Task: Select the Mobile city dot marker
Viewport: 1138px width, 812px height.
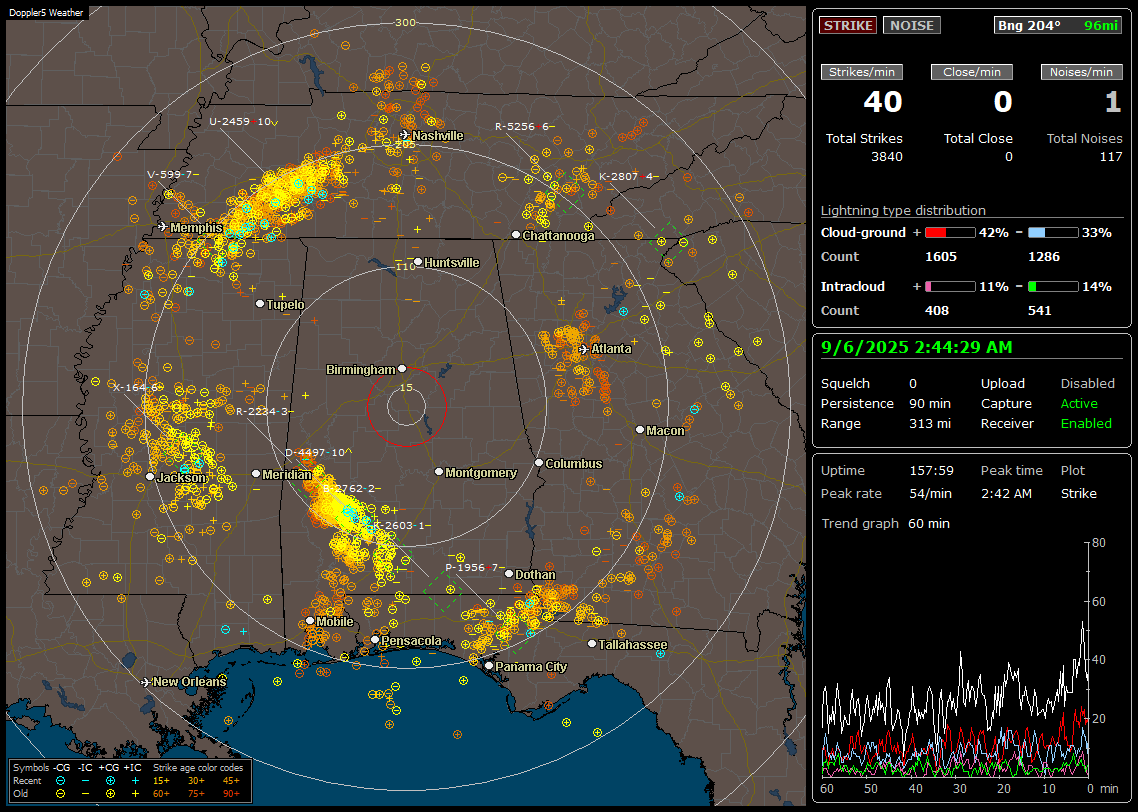Action: (310, 621)
